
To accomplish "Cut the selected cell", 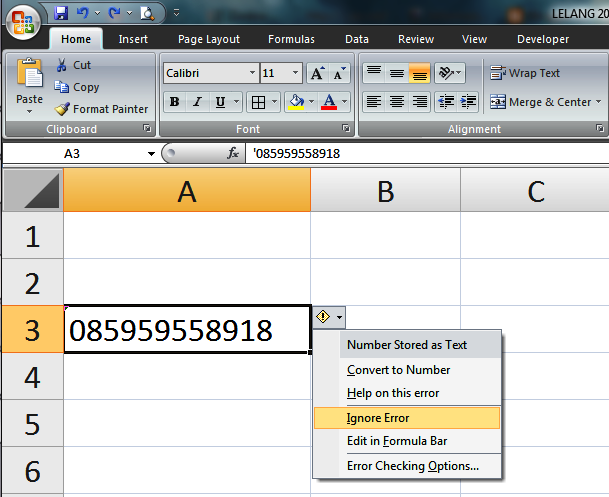I will coord(73,65).
